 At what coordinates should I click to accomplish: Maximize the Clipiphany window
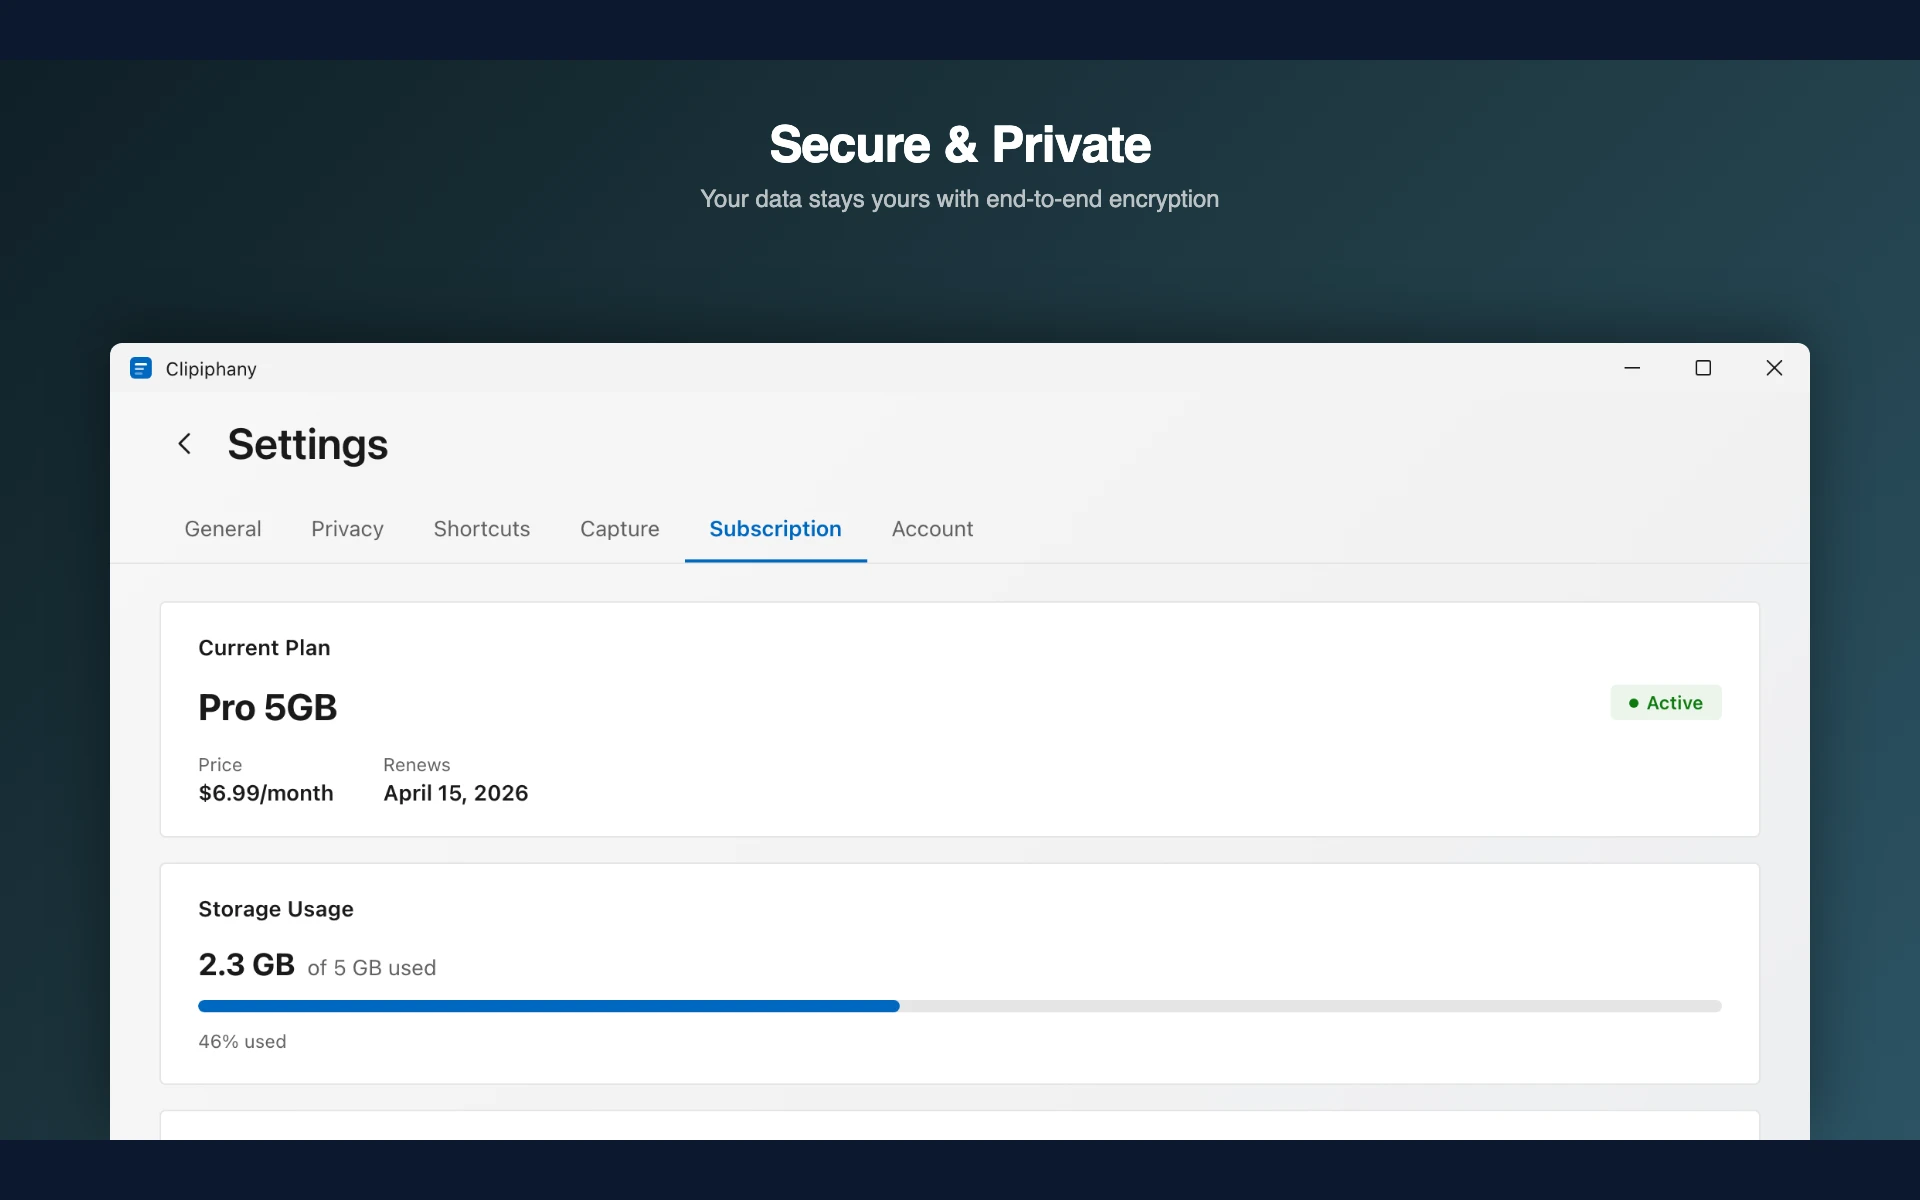click(x=1703, y=368)
